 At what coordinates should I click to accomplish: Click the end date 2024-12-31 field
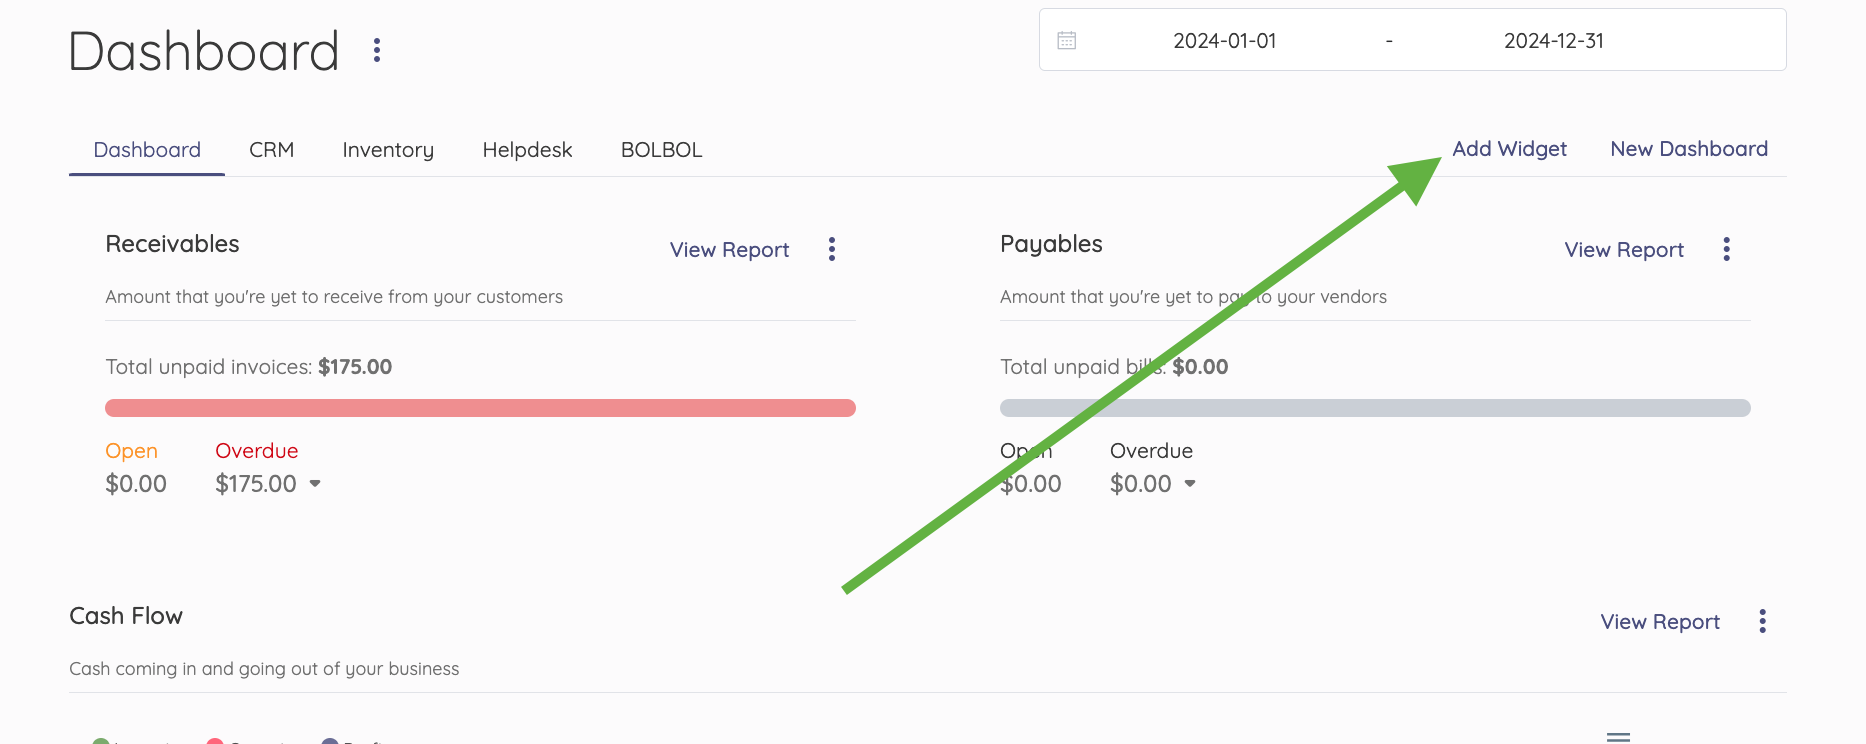[1553, 41]
